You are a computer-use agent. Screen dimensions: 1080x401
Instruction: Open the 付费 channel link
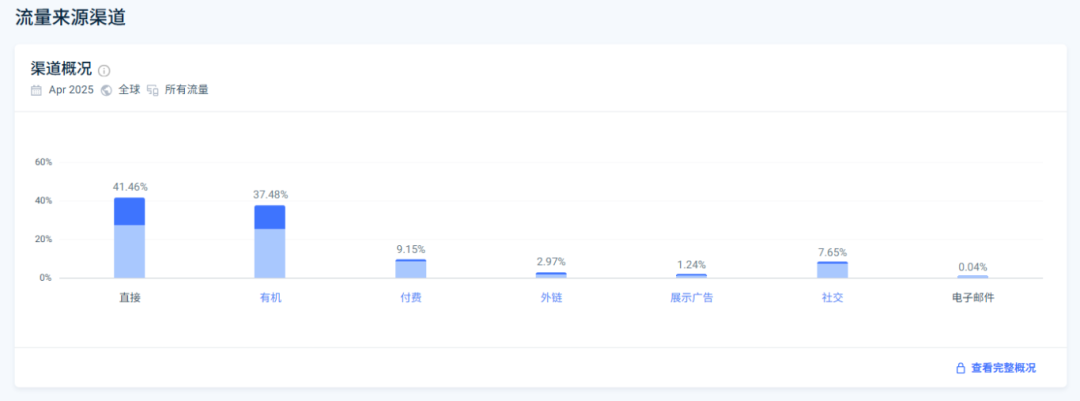click(x=411, y=298)
